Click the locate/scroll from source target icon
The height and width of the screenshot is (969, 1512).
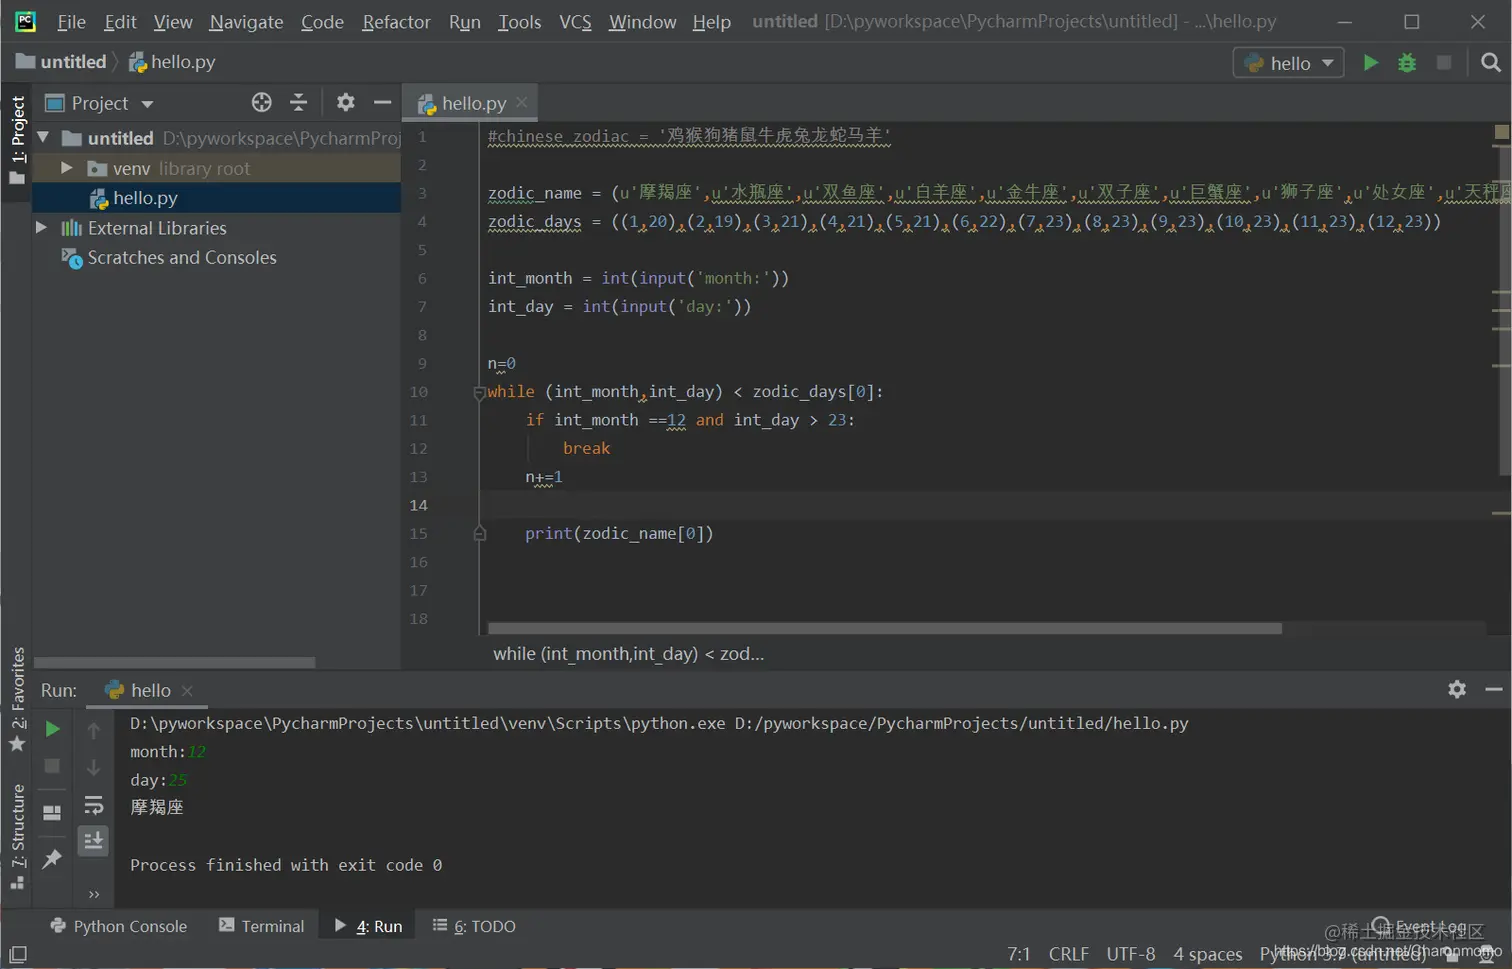(261, 102)
